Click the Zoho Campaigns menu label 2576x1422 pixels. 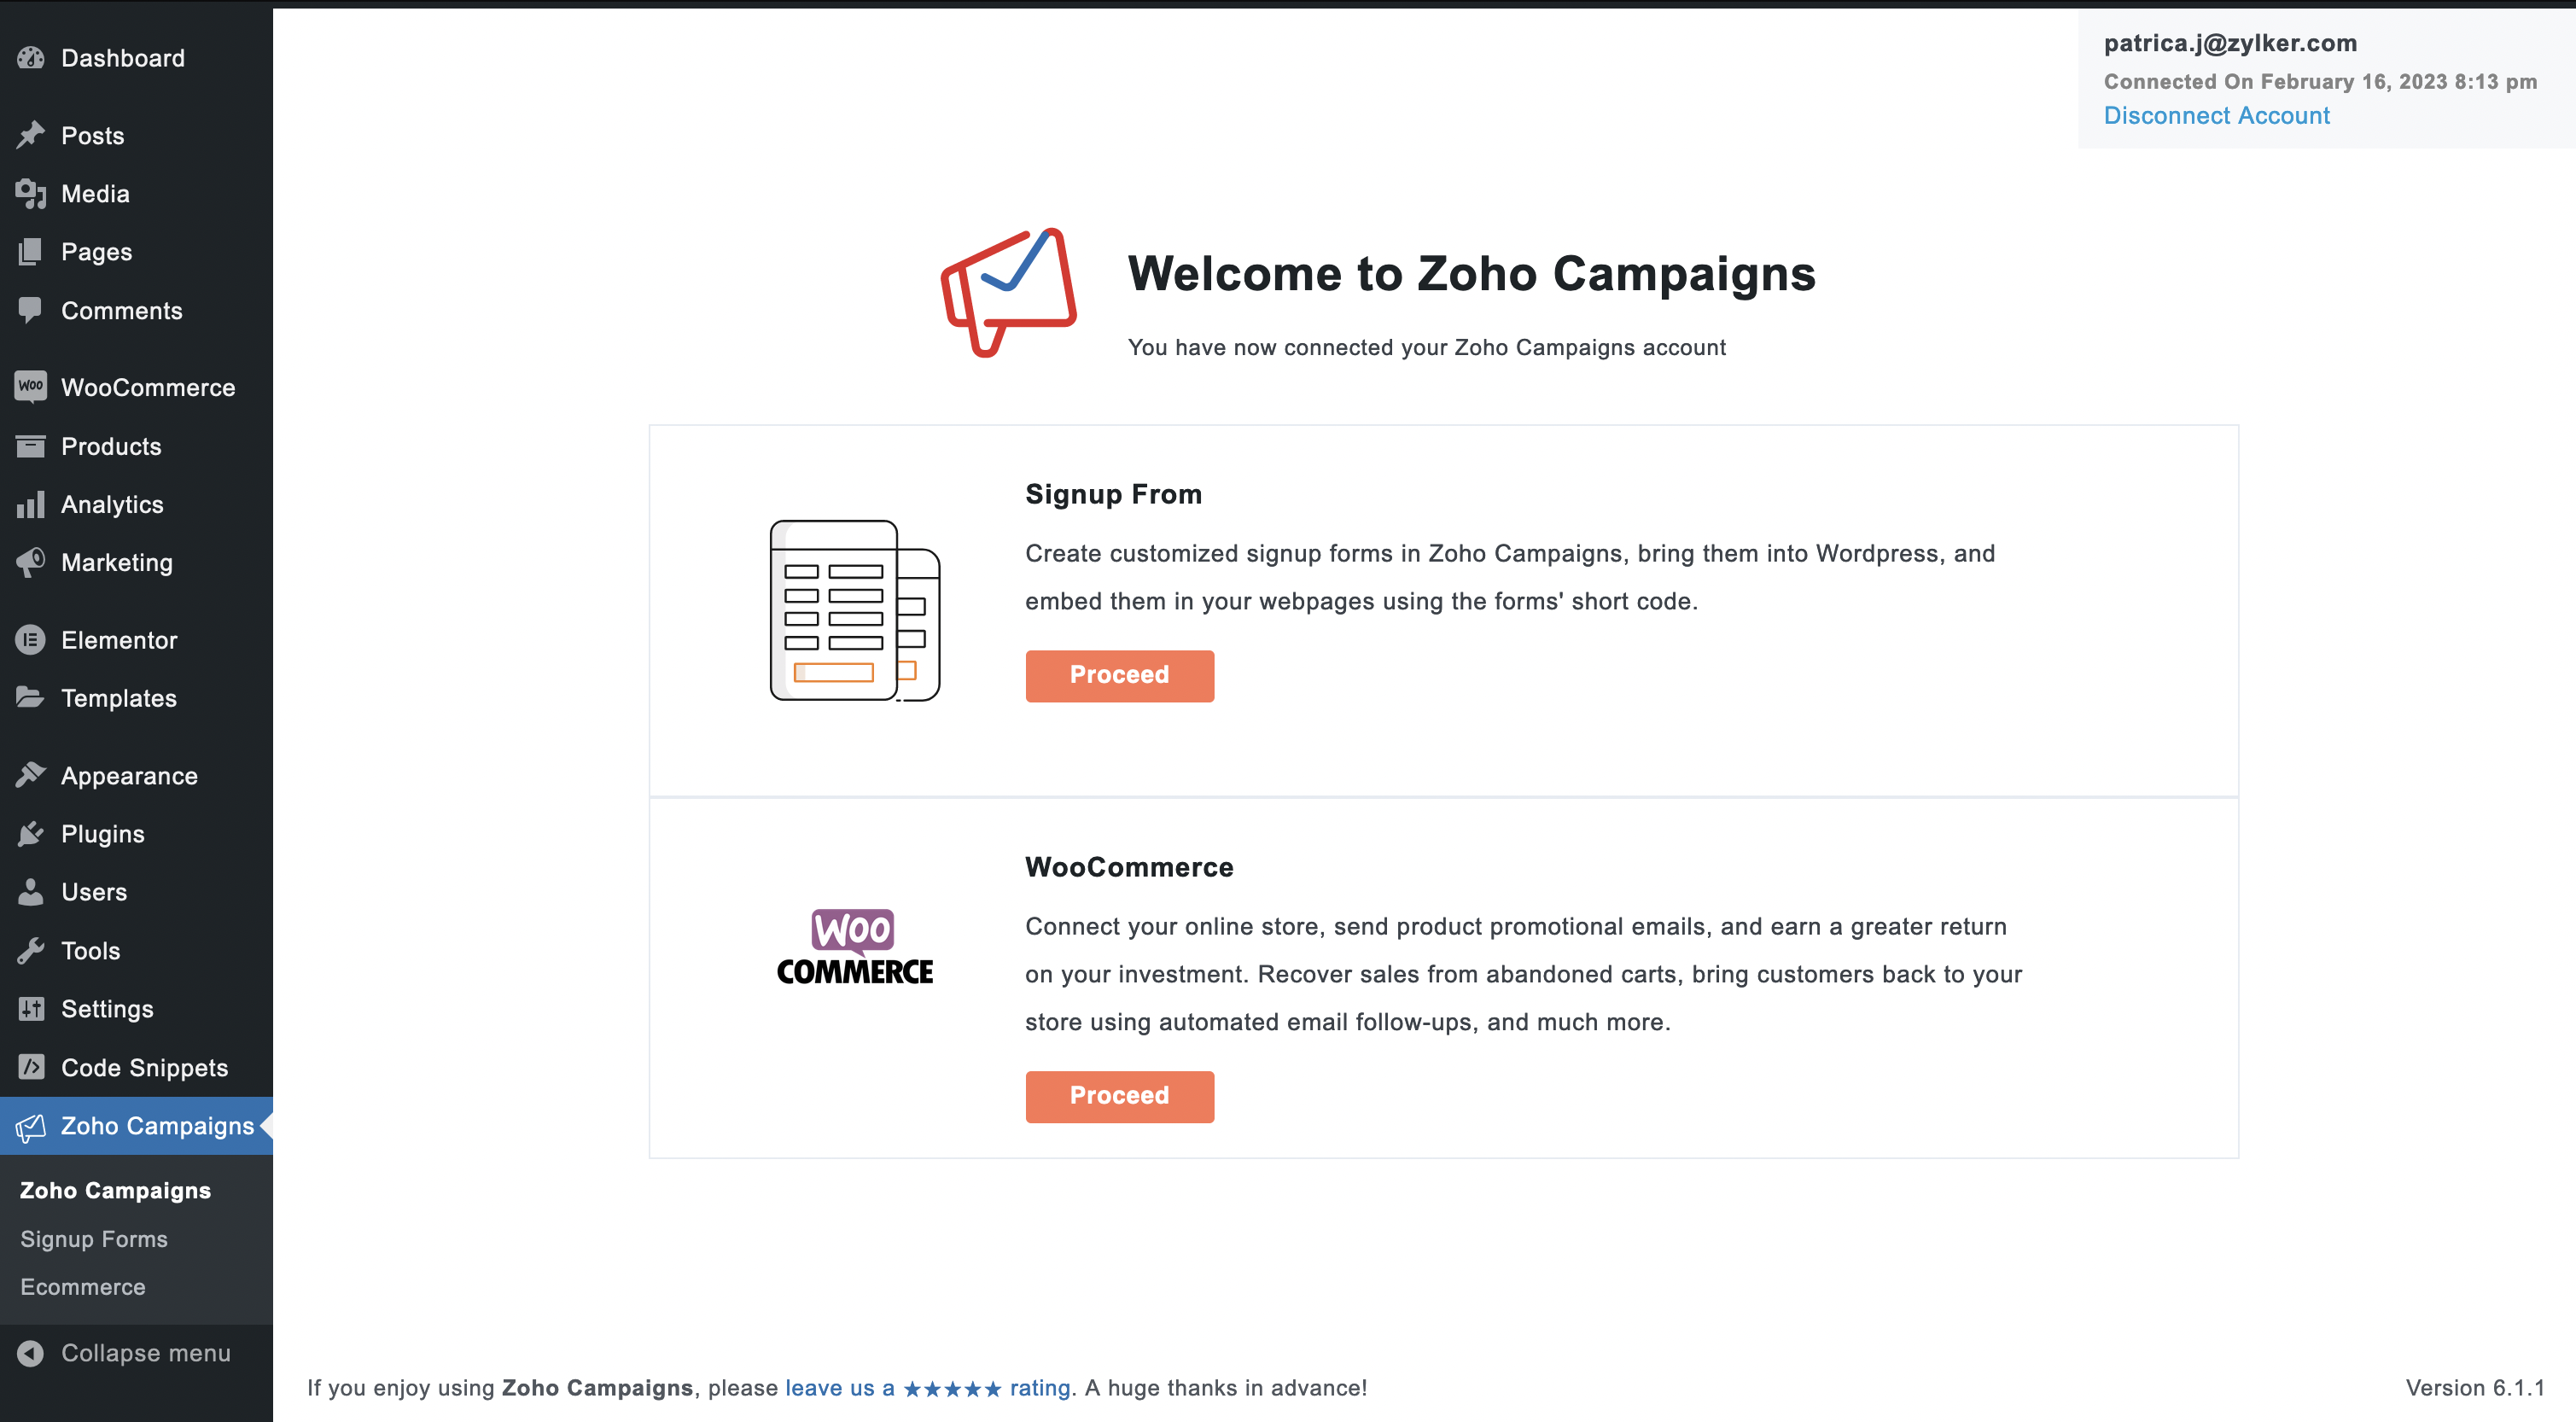click(x=156, y=1126)
